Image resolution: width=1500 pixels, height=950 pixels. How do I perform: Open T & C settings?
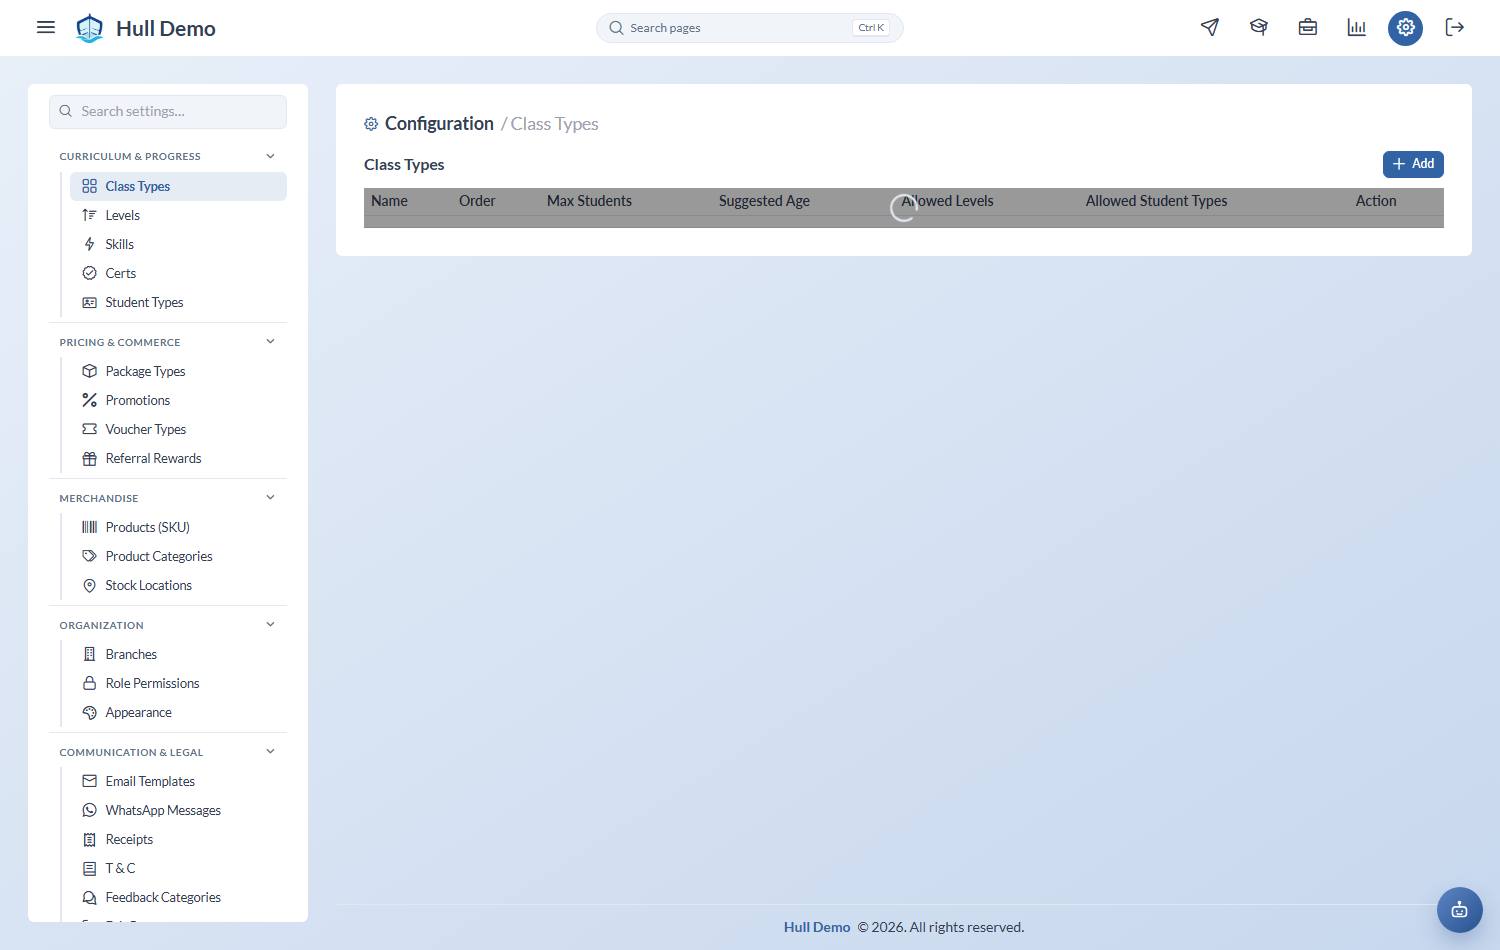coord(178,868)
